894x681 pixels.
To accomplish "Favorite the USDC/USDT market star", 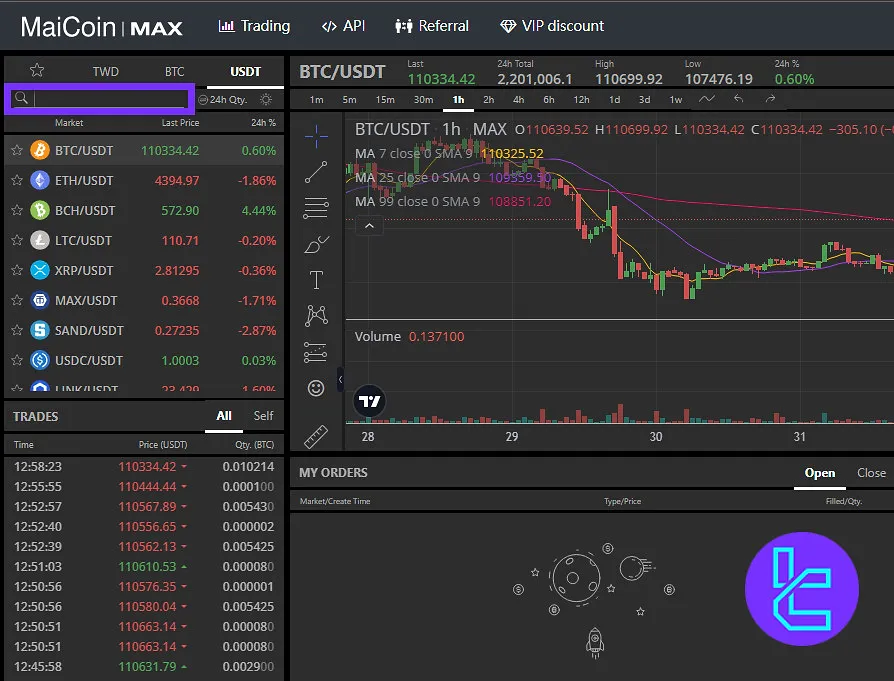I will [17, 360].
